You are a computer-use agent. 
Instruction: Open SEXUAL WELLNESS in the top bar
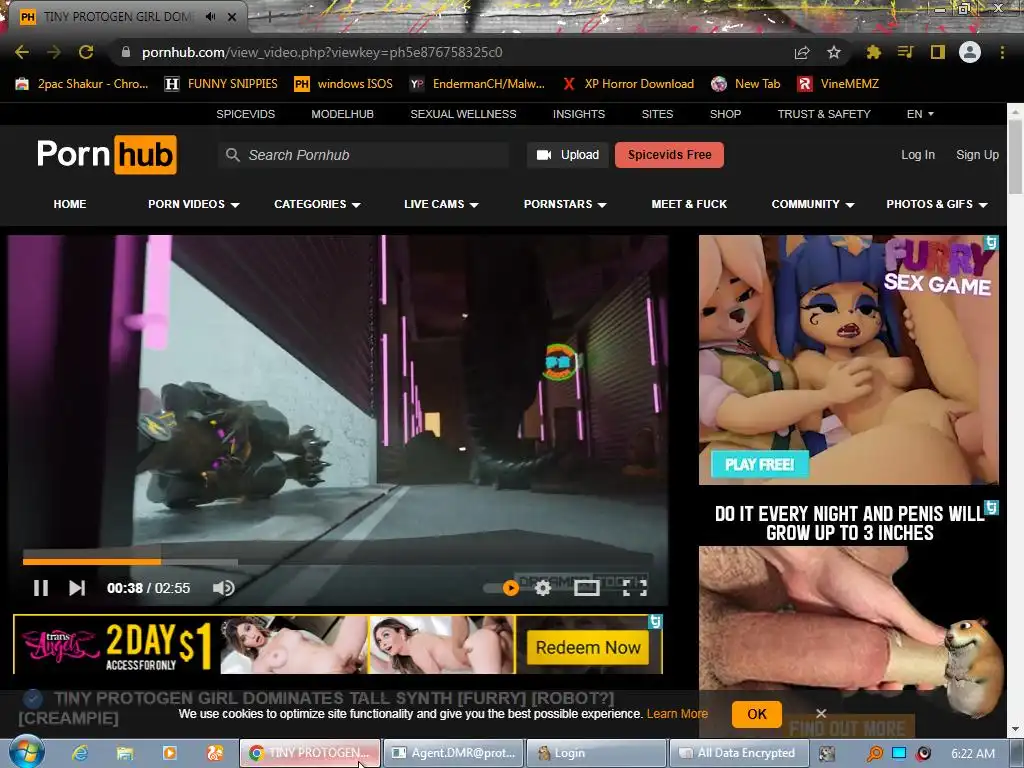pyautogui.click(x=463, y=114)
